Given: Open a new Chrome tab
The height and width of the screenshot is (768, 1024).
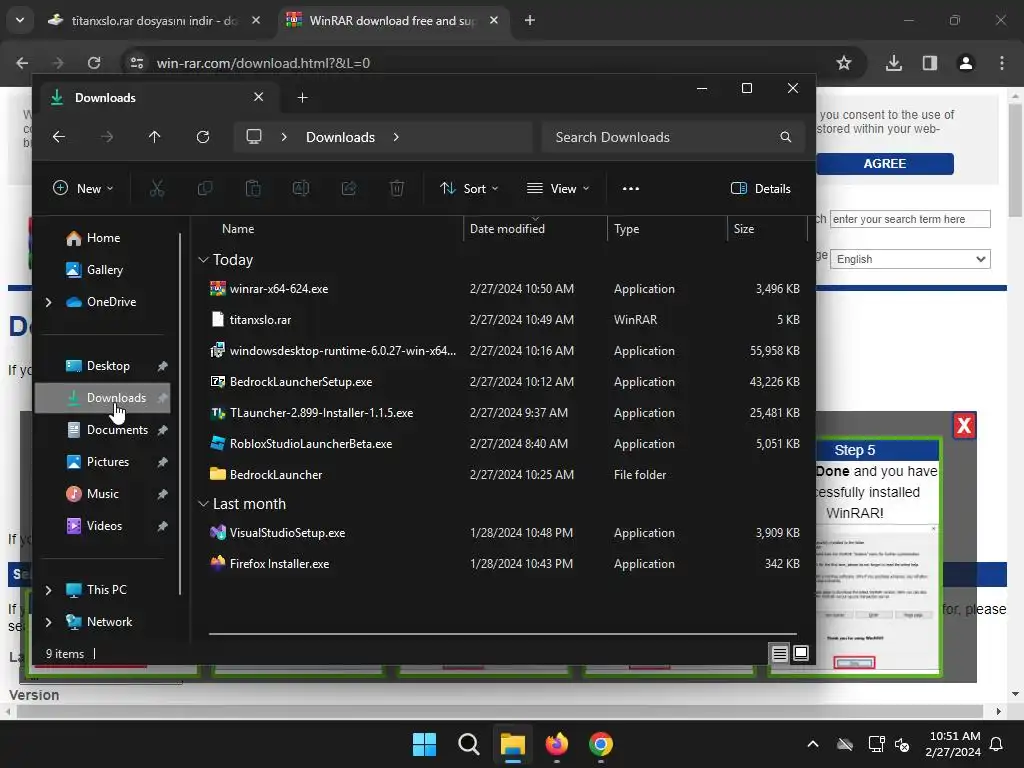Looking at the screenshot, I should tap(530, 20).
